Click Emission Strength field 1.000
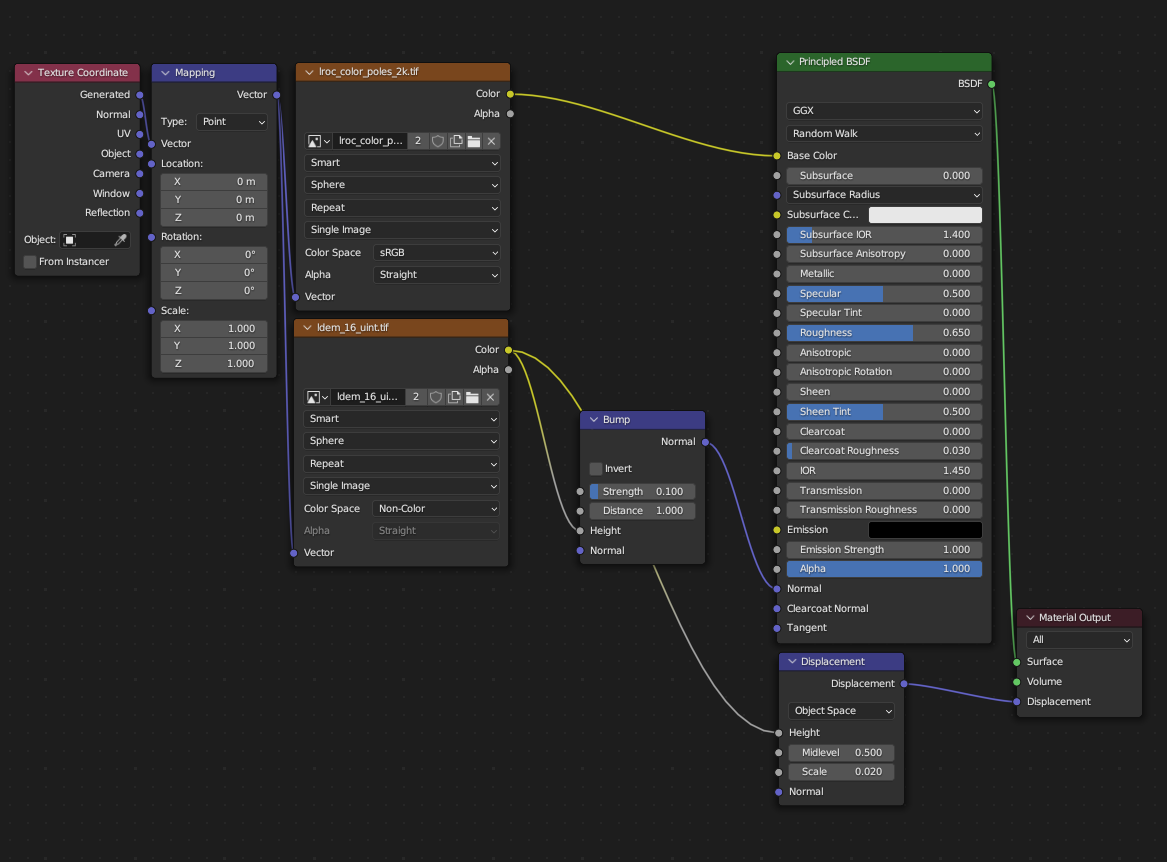Viewport: 1167px width, 862px height. [884, 549]
